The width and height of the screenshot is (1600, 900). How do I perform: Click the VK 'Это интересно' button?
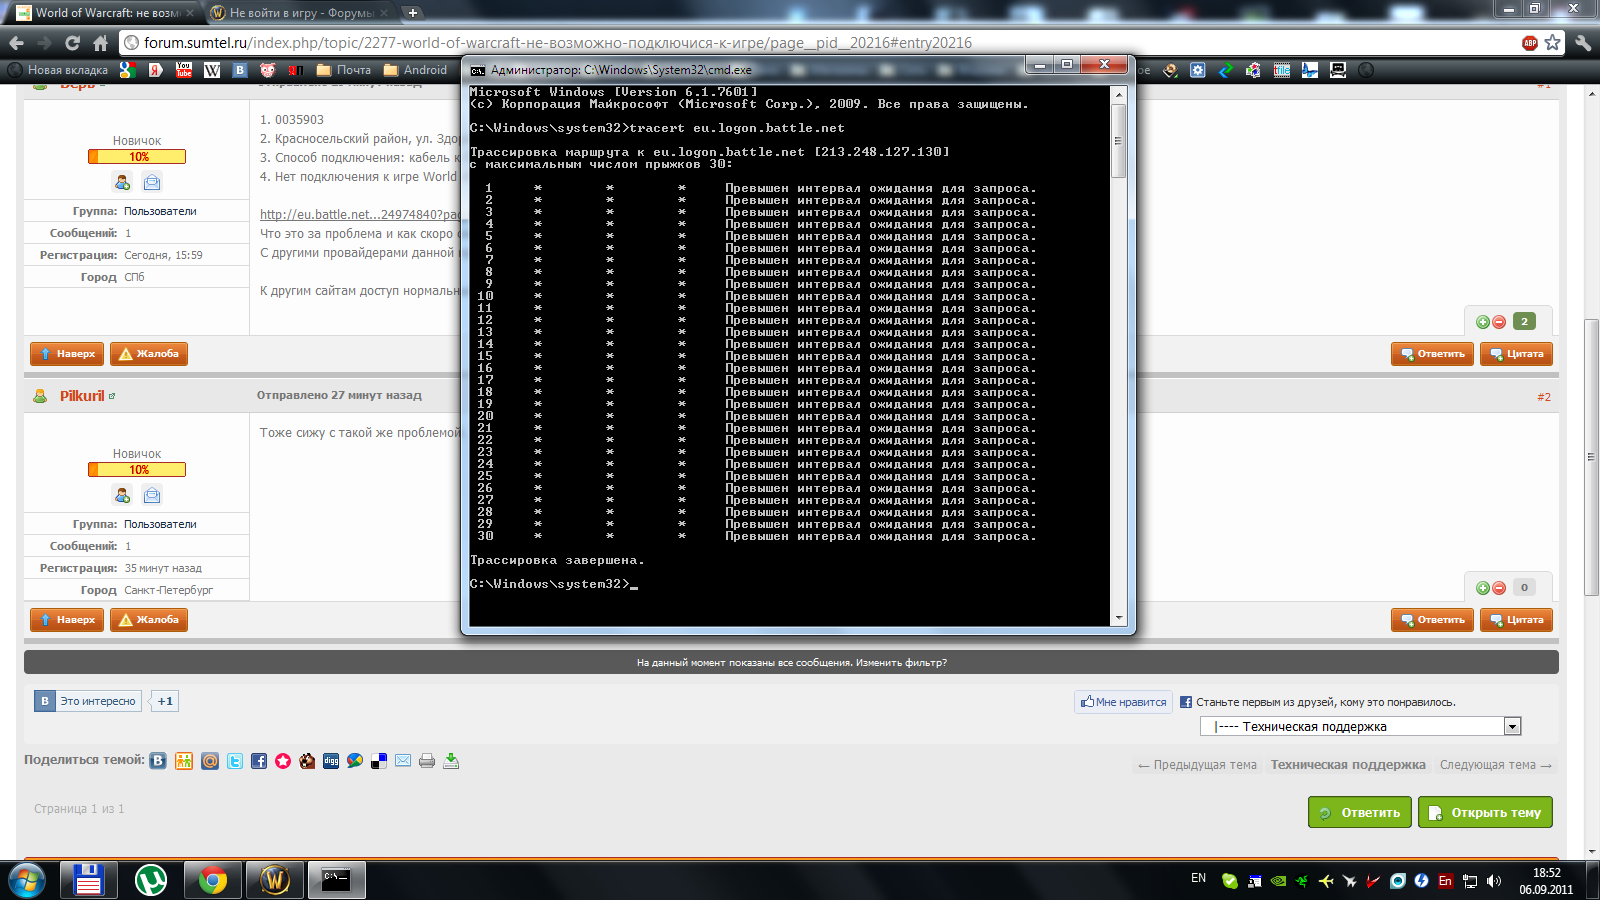[x=88, y=701]
